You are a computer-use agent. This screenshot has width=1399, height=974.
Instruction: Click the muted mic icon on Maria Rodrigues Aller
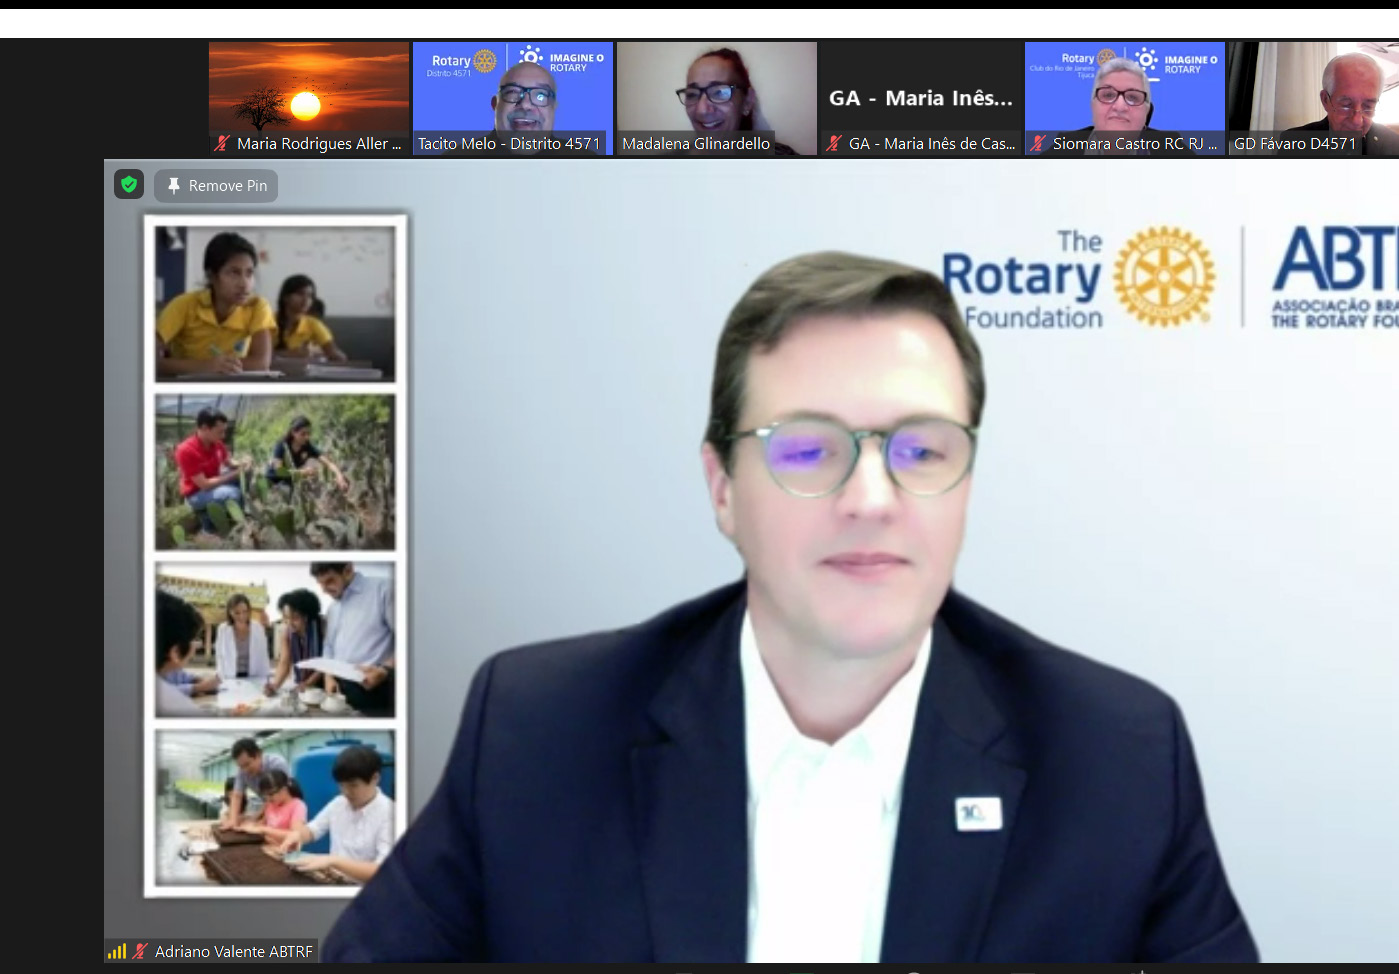[x=222, y=144]
